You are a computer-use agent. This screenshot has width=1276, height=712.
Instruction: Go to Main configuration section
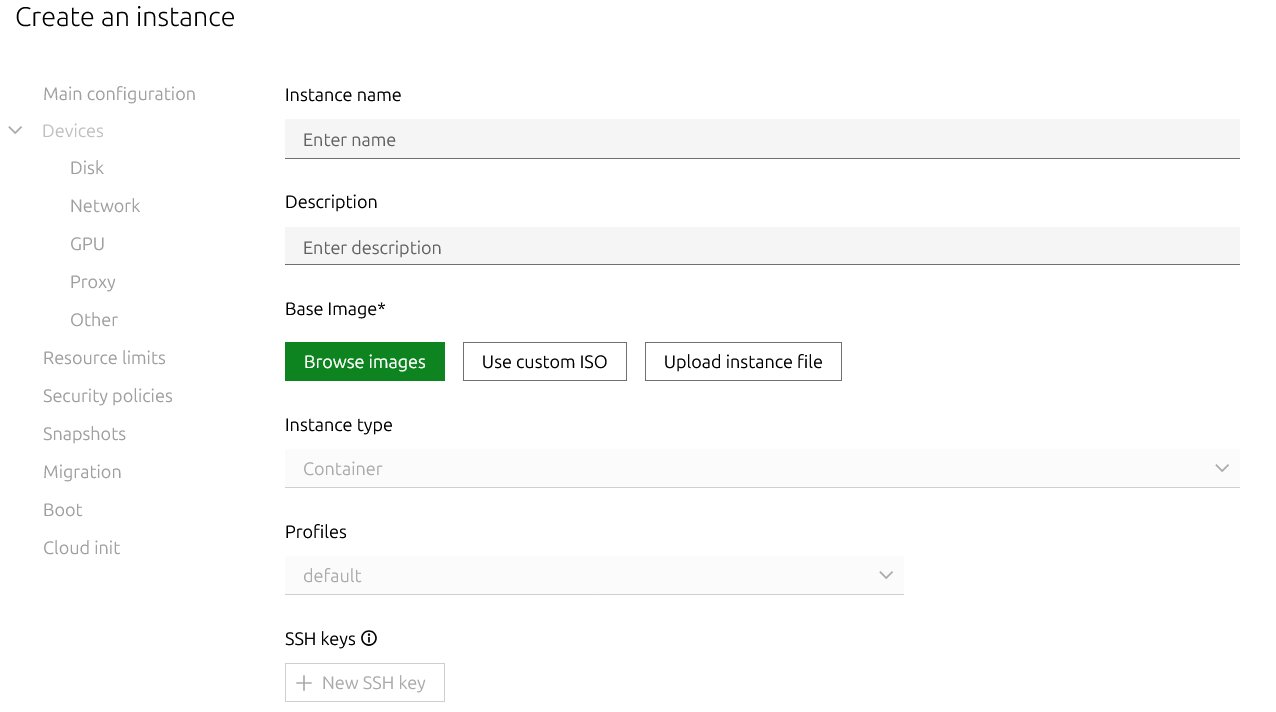[x=119, y=94]
